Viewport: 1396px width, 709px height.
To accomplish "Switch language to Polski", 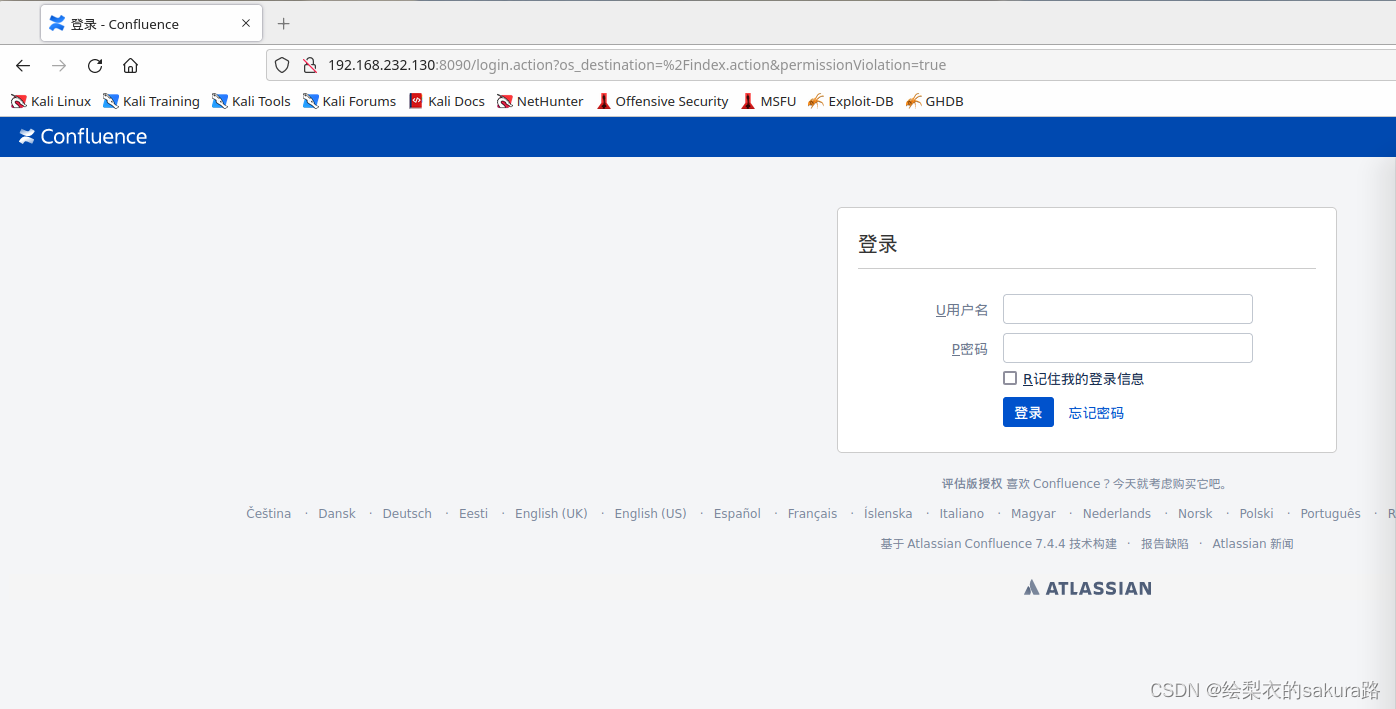I will [1256, 514].
